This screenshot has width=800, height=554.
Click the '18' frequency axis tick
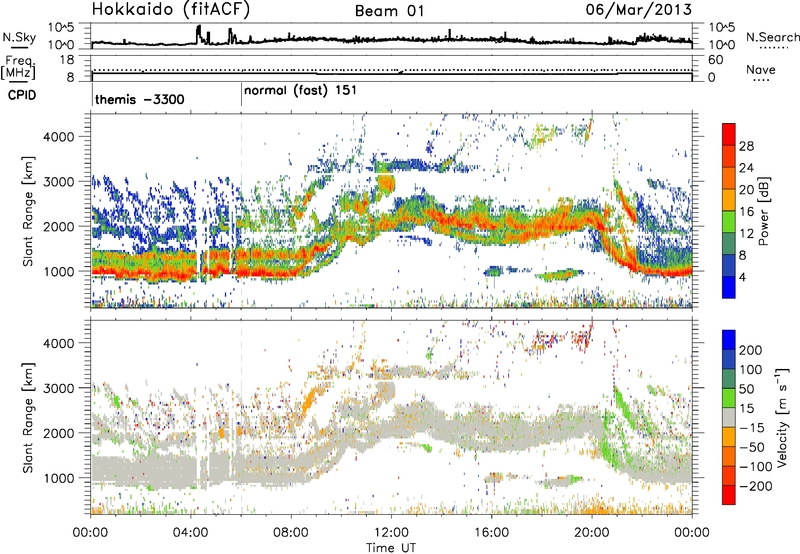coord(67,60)
